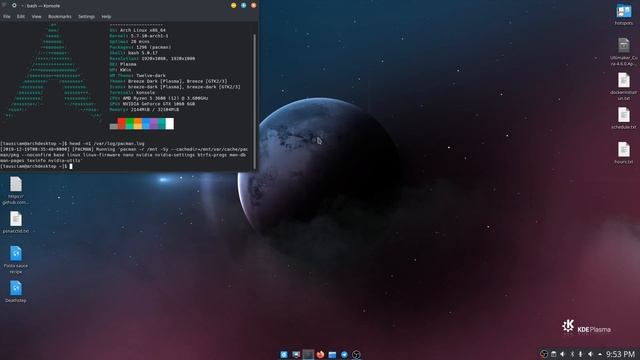Click the monitor icon beside the application launcher
This screenshot has width=640, height=360.
(296, 355)
